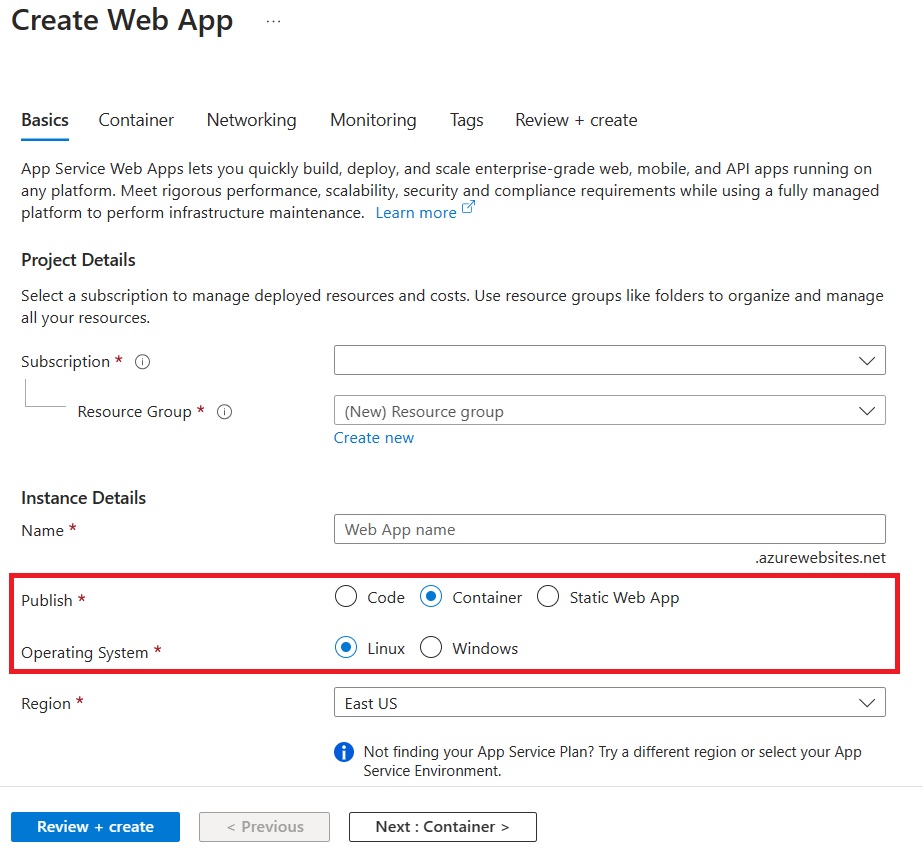Click the Subscription info icon

[x=142, y=361]
